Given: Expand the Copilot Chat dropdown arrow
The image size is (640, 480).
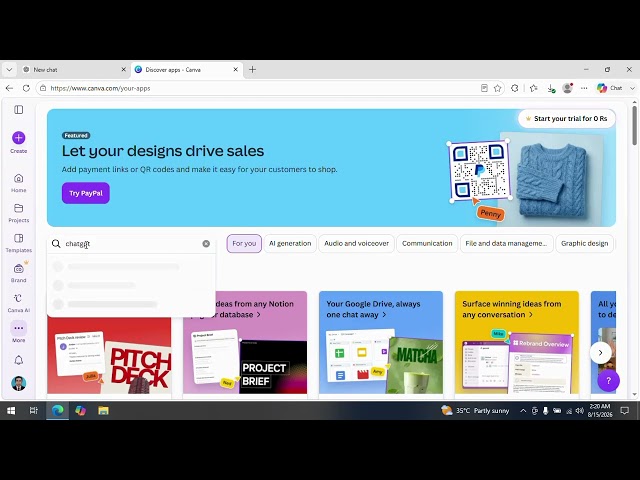Looking at the screenshot, I should coord(632,88).
